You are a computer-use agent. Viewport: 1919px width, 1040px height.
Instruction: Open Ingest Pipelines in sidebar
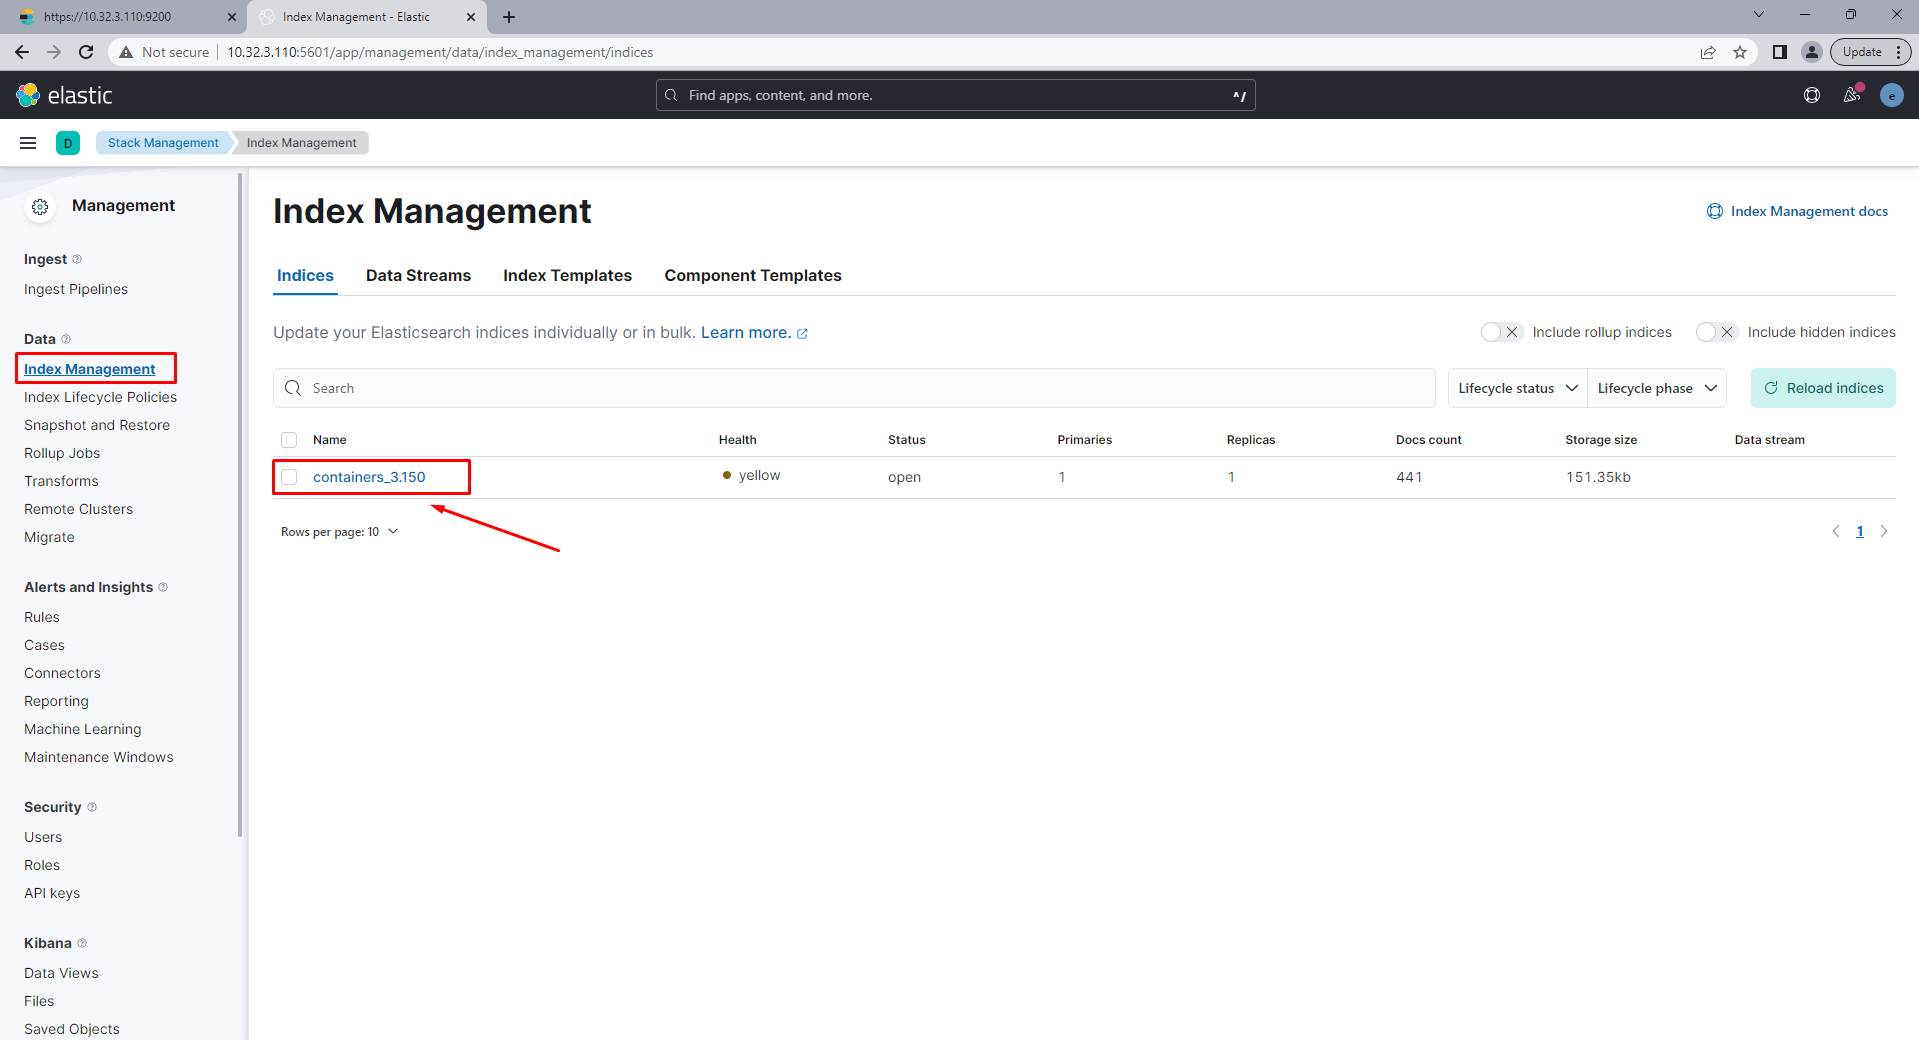point(76,289)
